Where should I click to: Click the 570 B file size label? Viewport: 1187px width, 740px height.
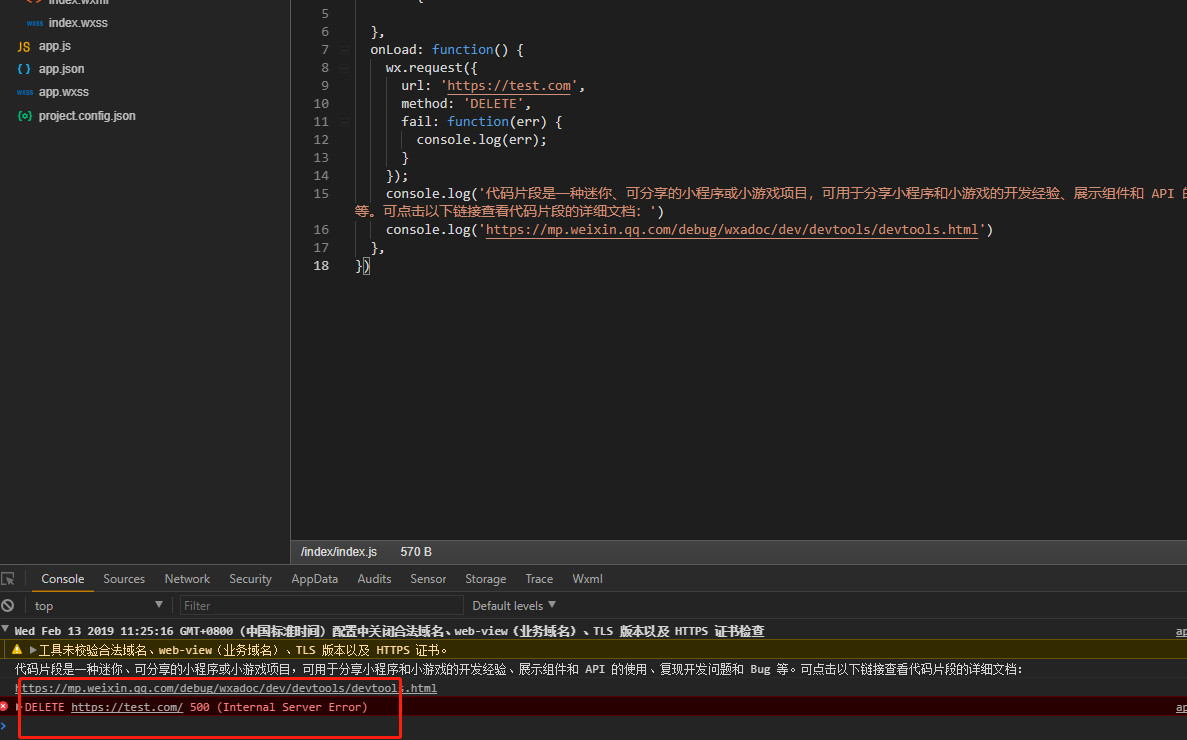(x=416, y=552)
